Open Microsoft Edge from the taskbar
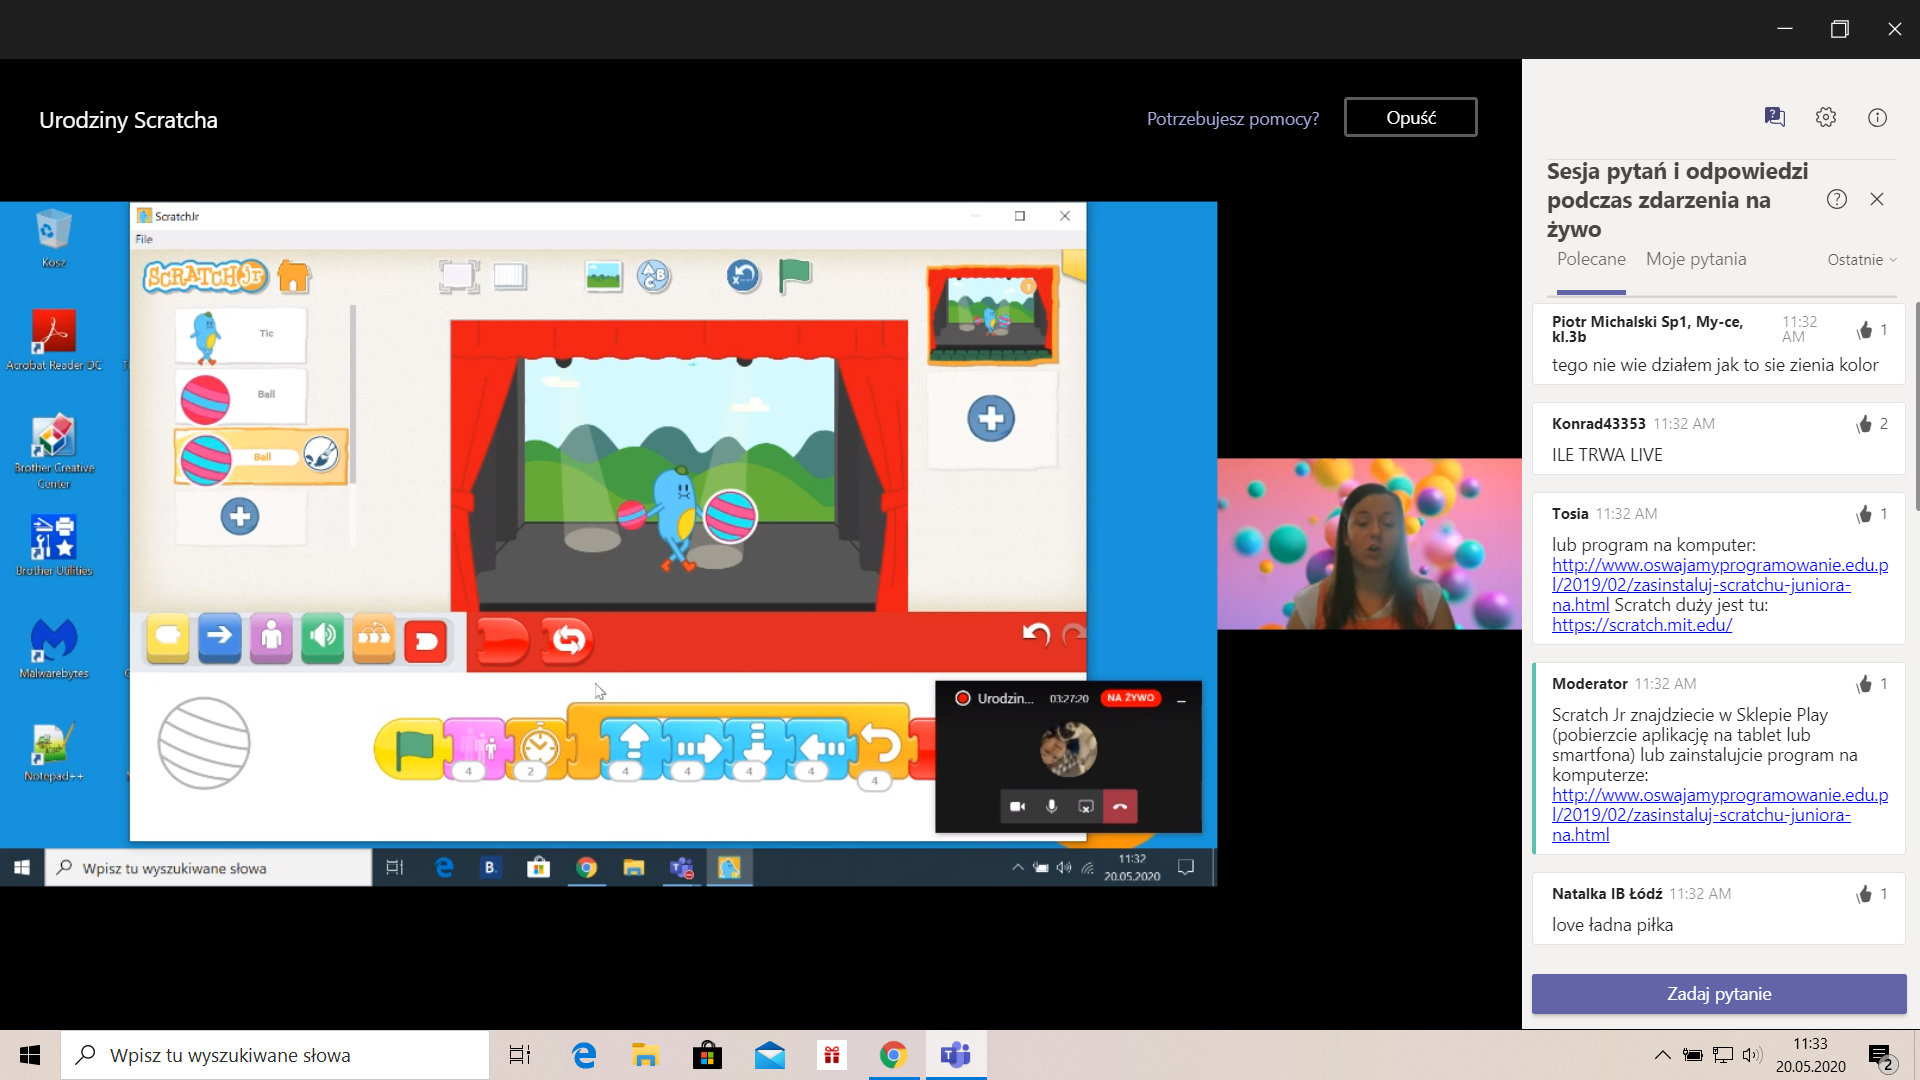 point(584,1055)
